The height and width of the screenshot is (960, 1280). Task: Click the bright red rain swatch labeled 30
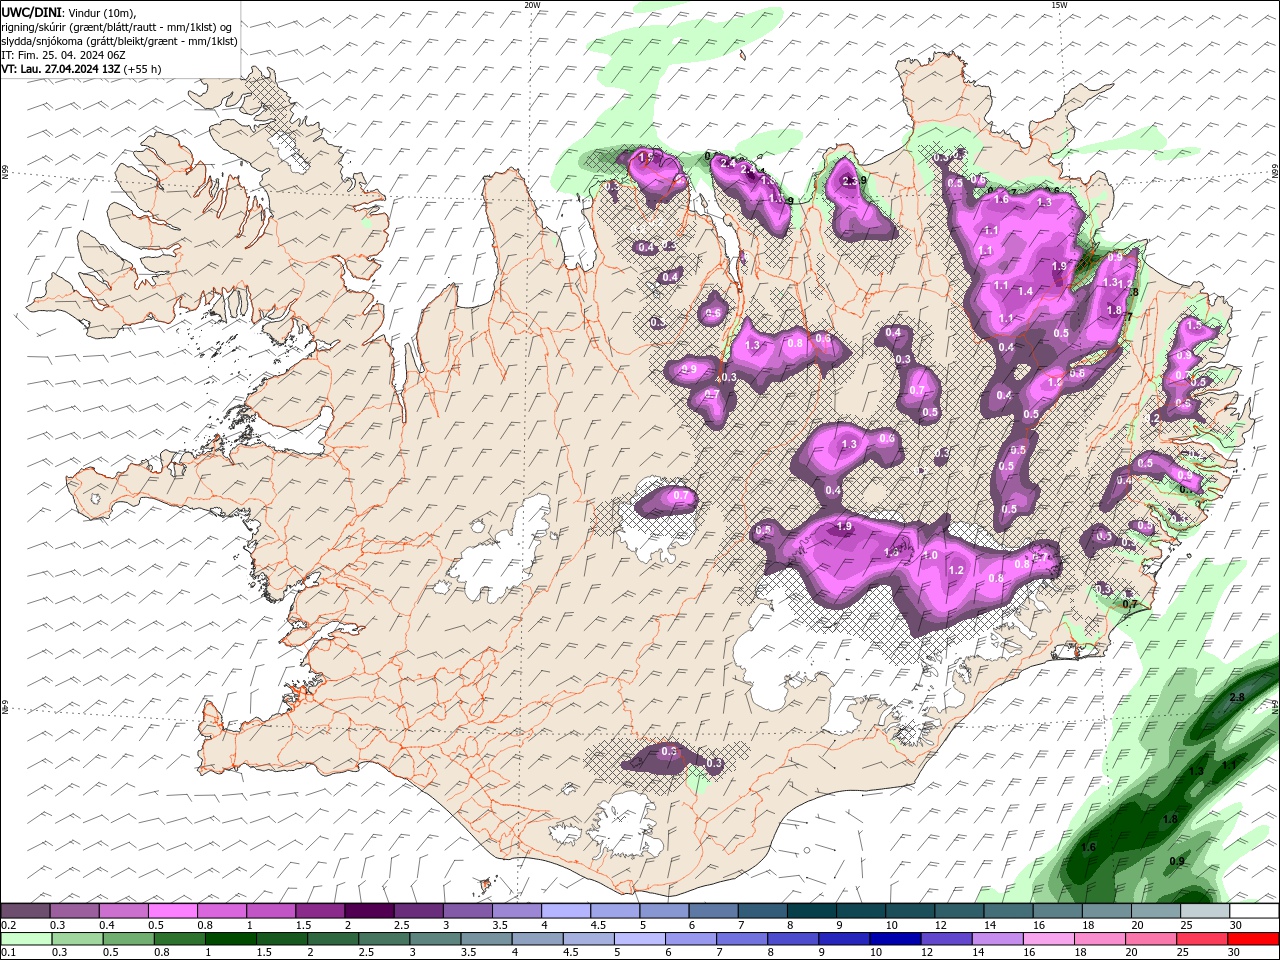point(1253,939)
